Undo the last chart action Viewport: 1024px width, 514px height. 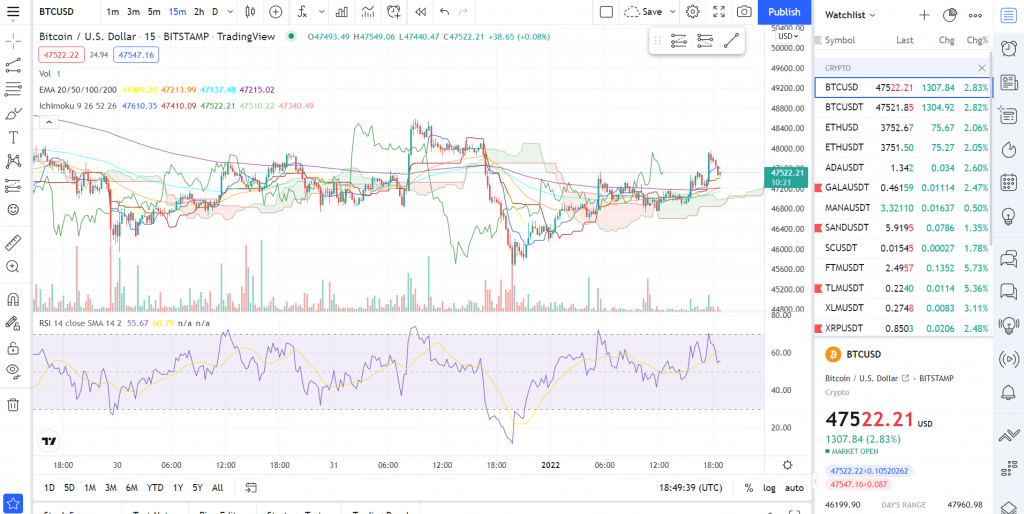(445, 12)
